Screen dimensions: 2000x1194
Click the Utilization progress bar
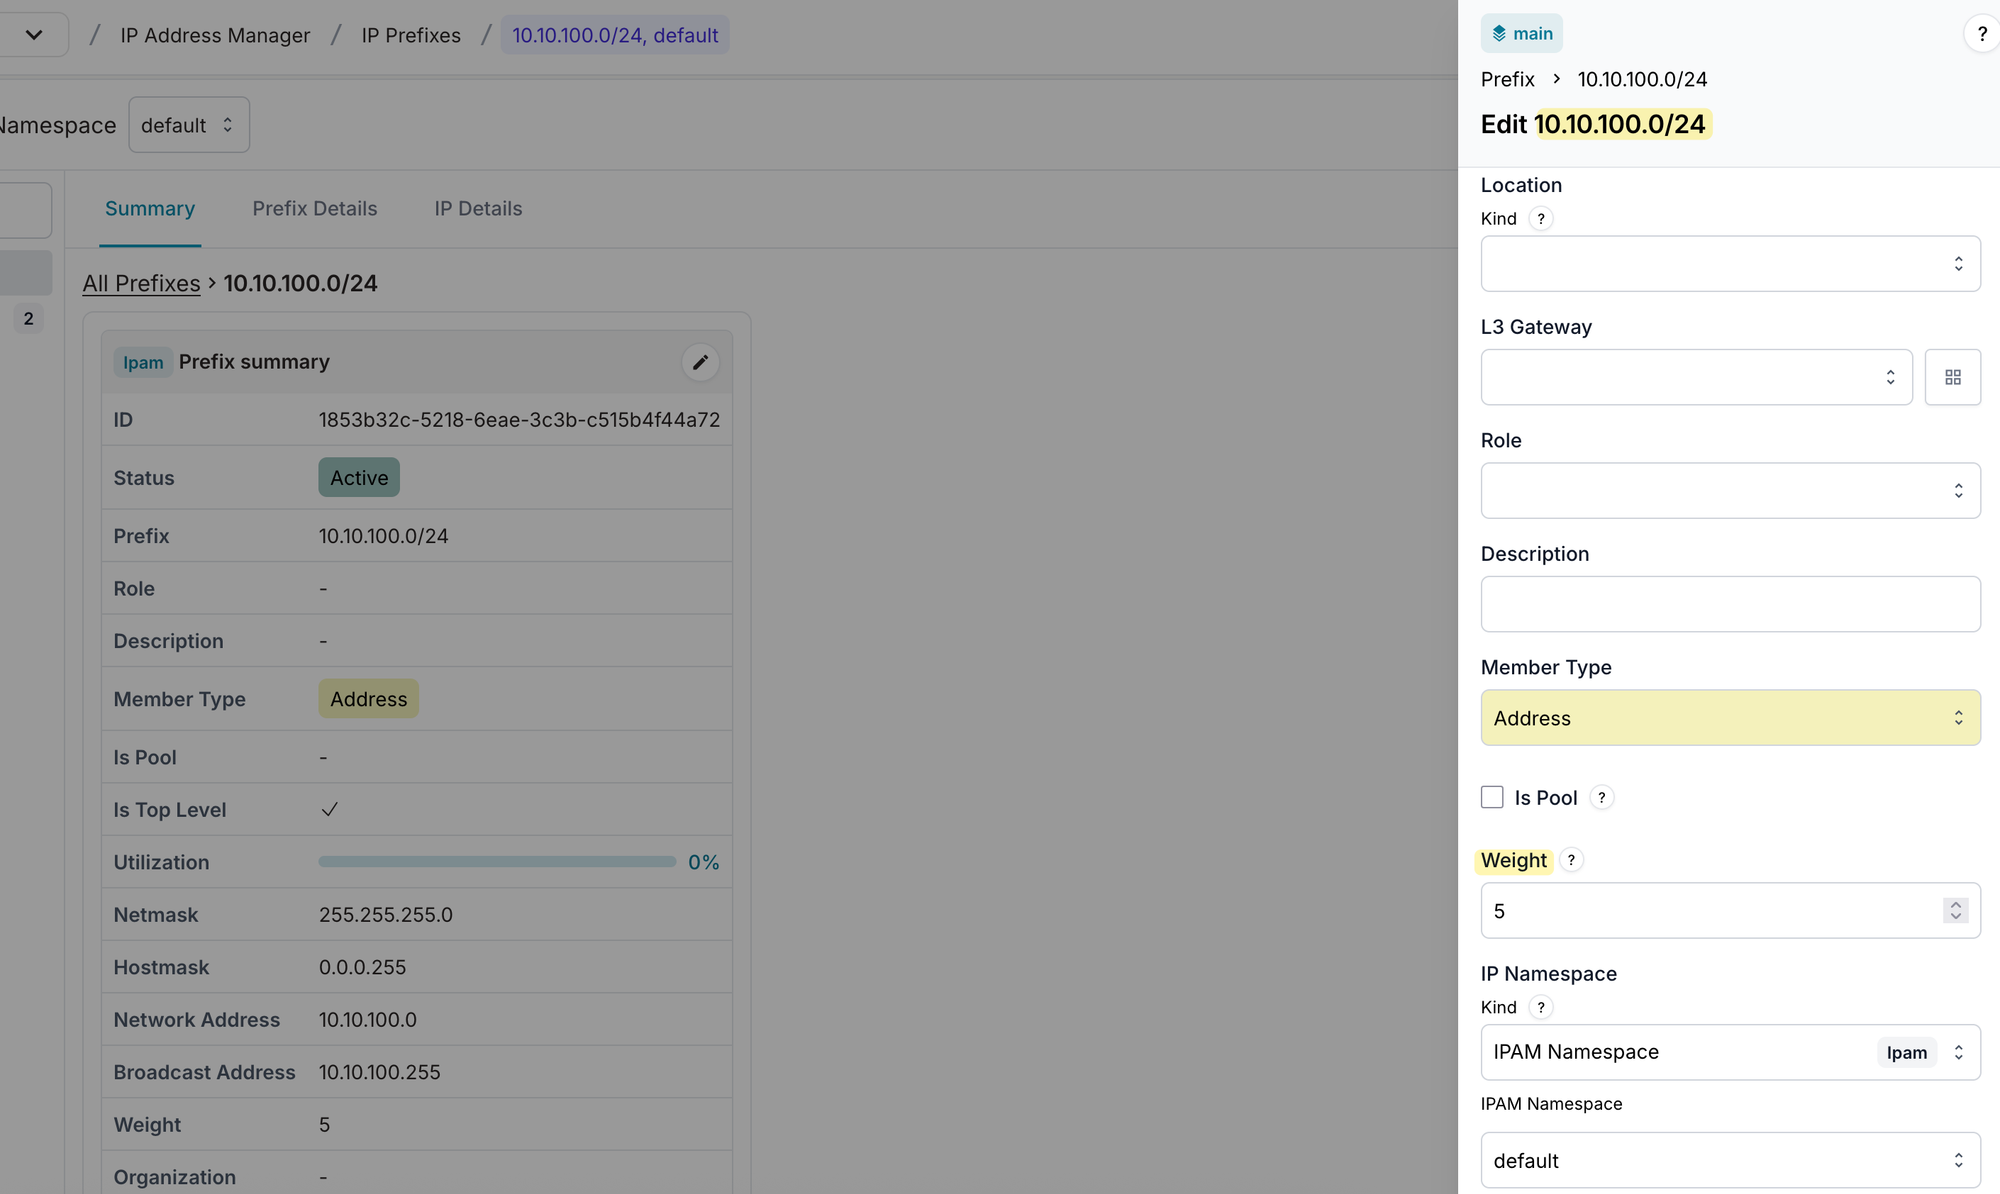497,862
